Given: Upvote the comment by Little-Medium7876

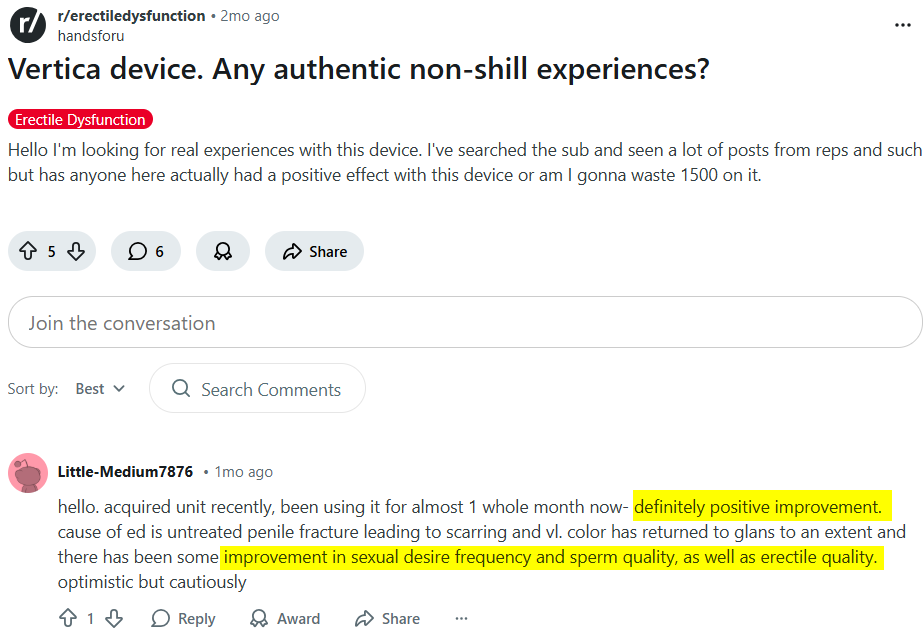Looking at the screenshot, I should click(x=67, y=619).
